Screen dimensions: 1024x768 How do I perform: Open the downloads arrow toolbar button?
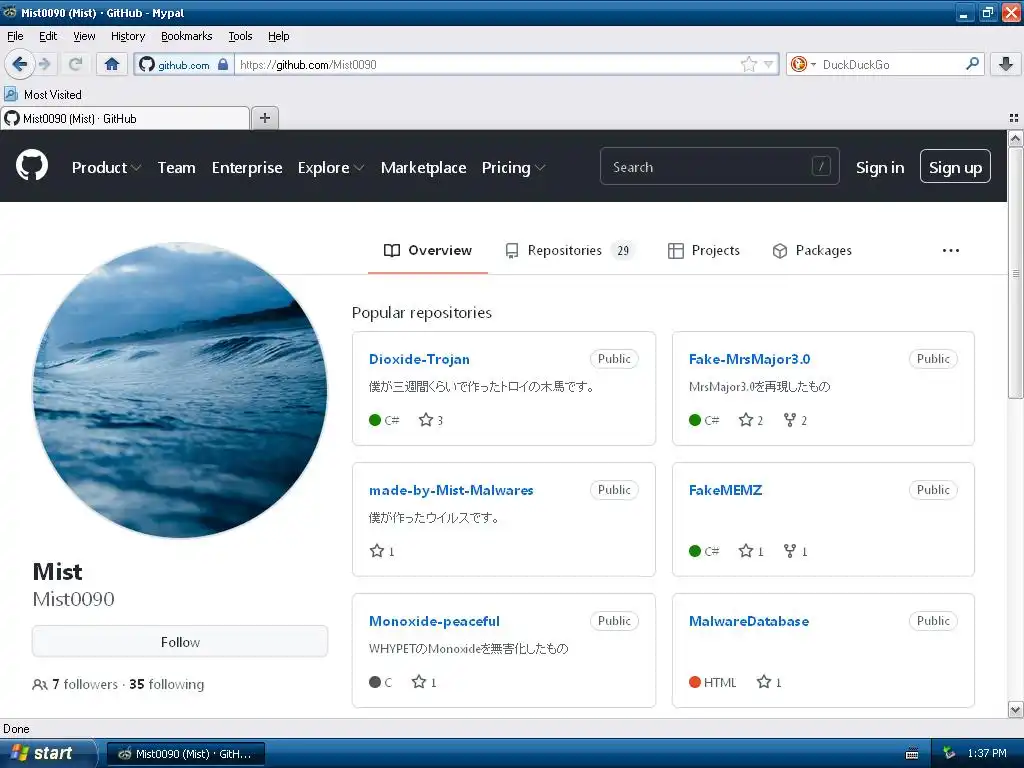[1006, 64]
